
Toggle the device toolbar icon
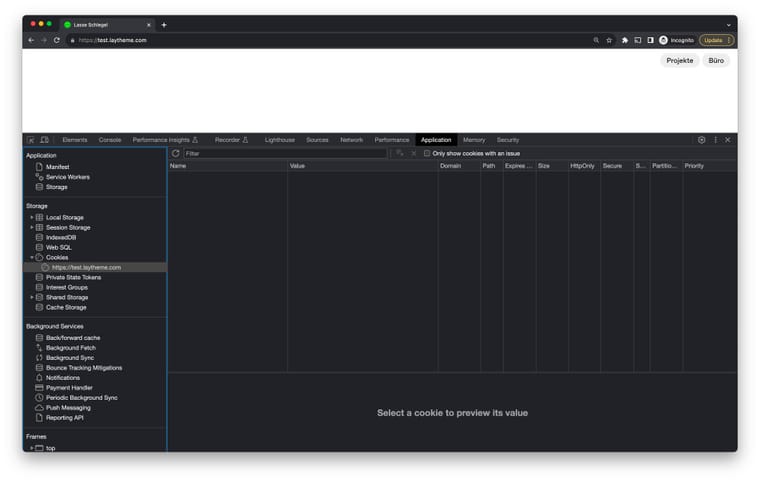click(x=44, y=140)
